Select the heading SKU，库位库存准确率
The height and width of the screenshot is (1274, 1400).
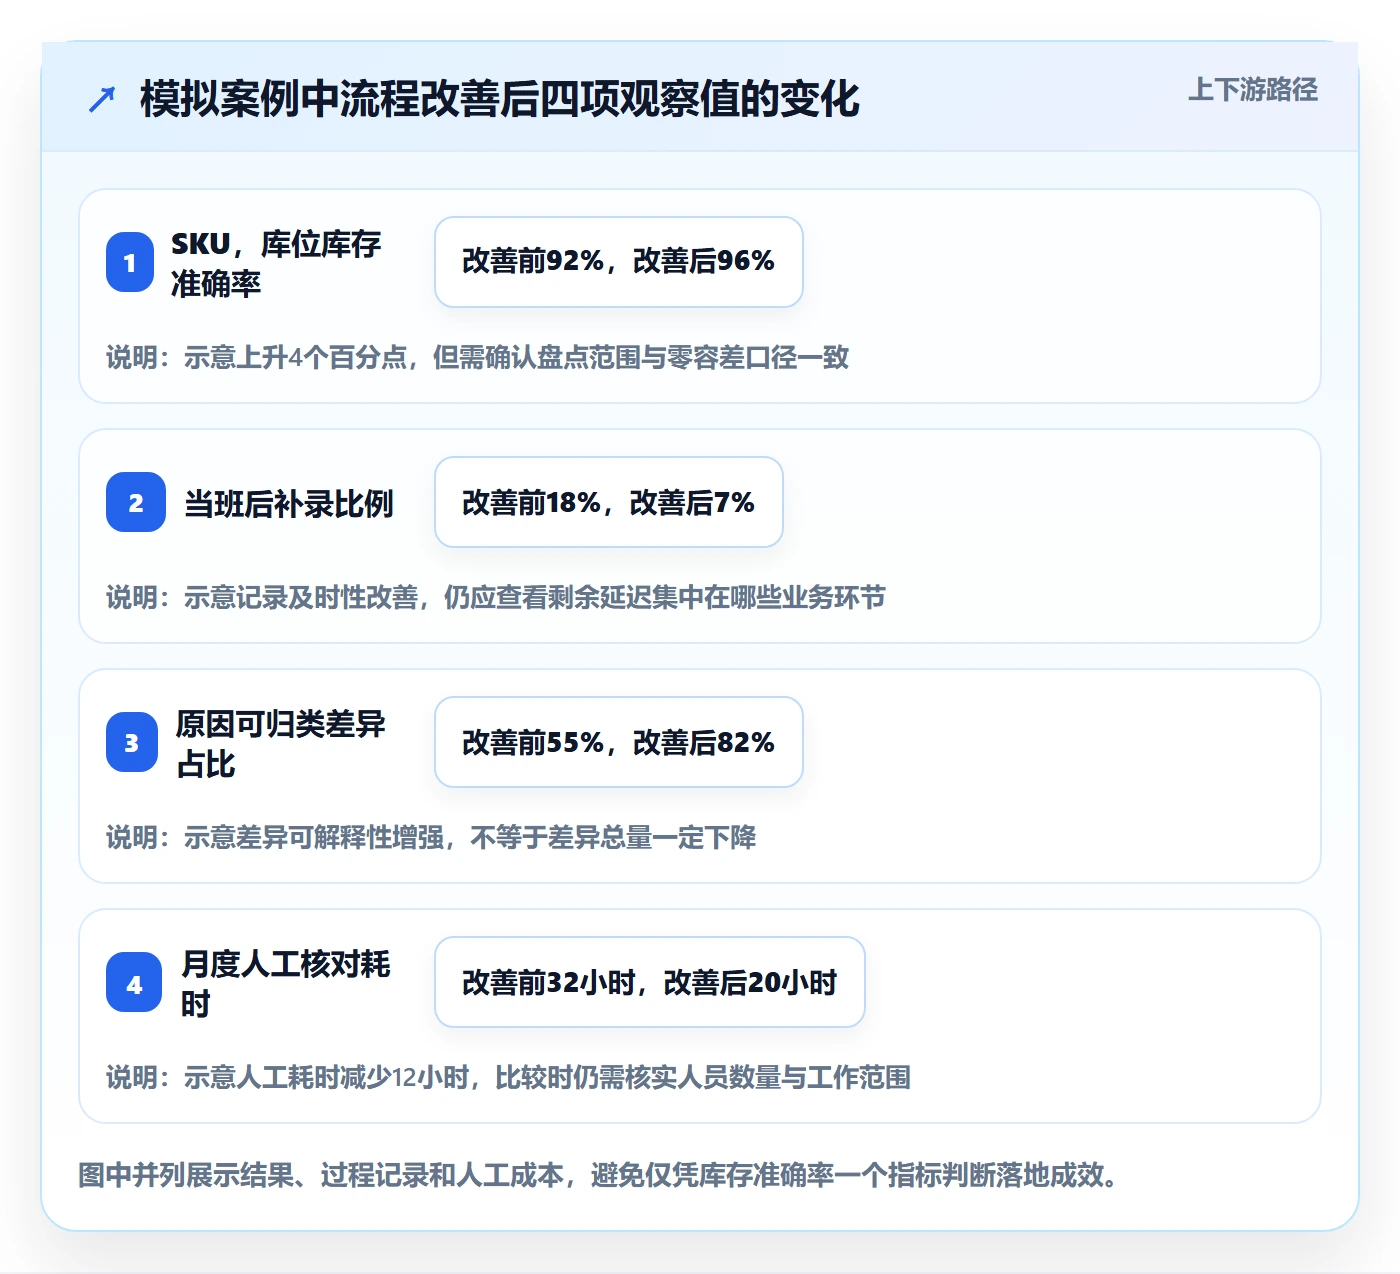(276, 263)
